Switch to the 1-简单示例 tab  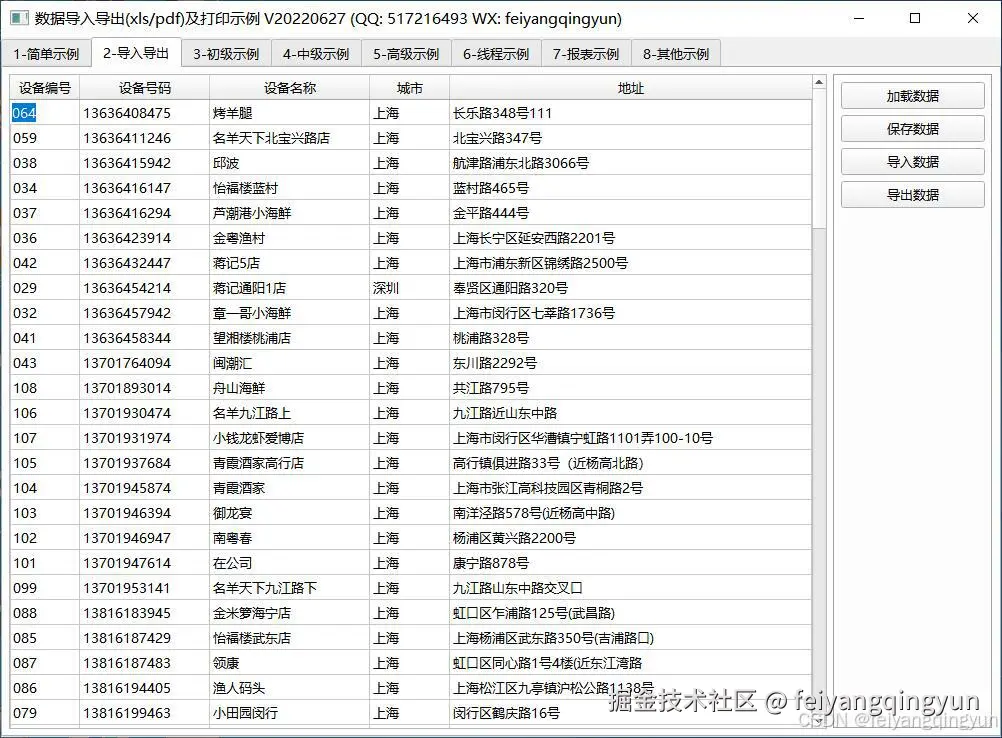click(46, 53)
